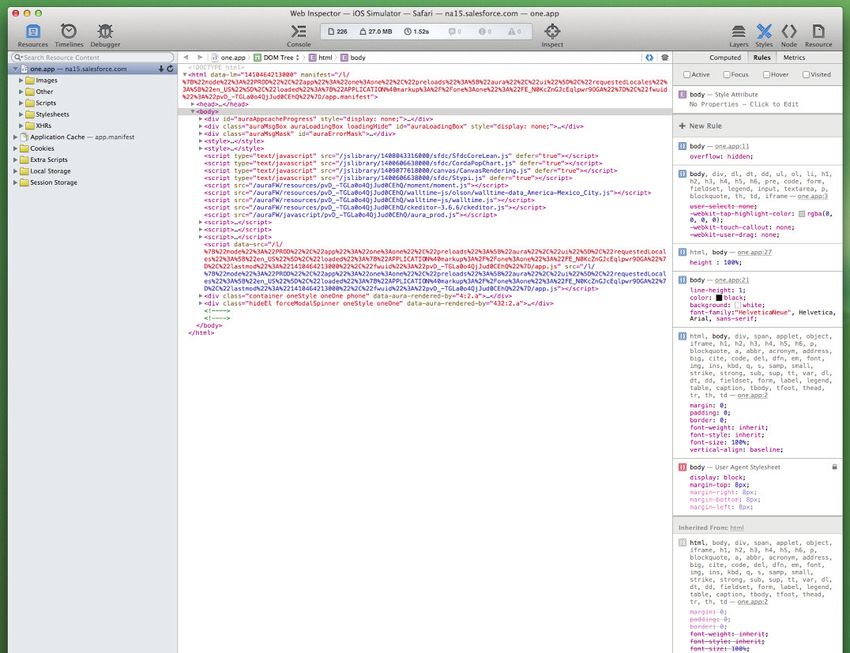Screen dimensions: 850x653
Task: Expand the Images folder
Action: point(21,80)
